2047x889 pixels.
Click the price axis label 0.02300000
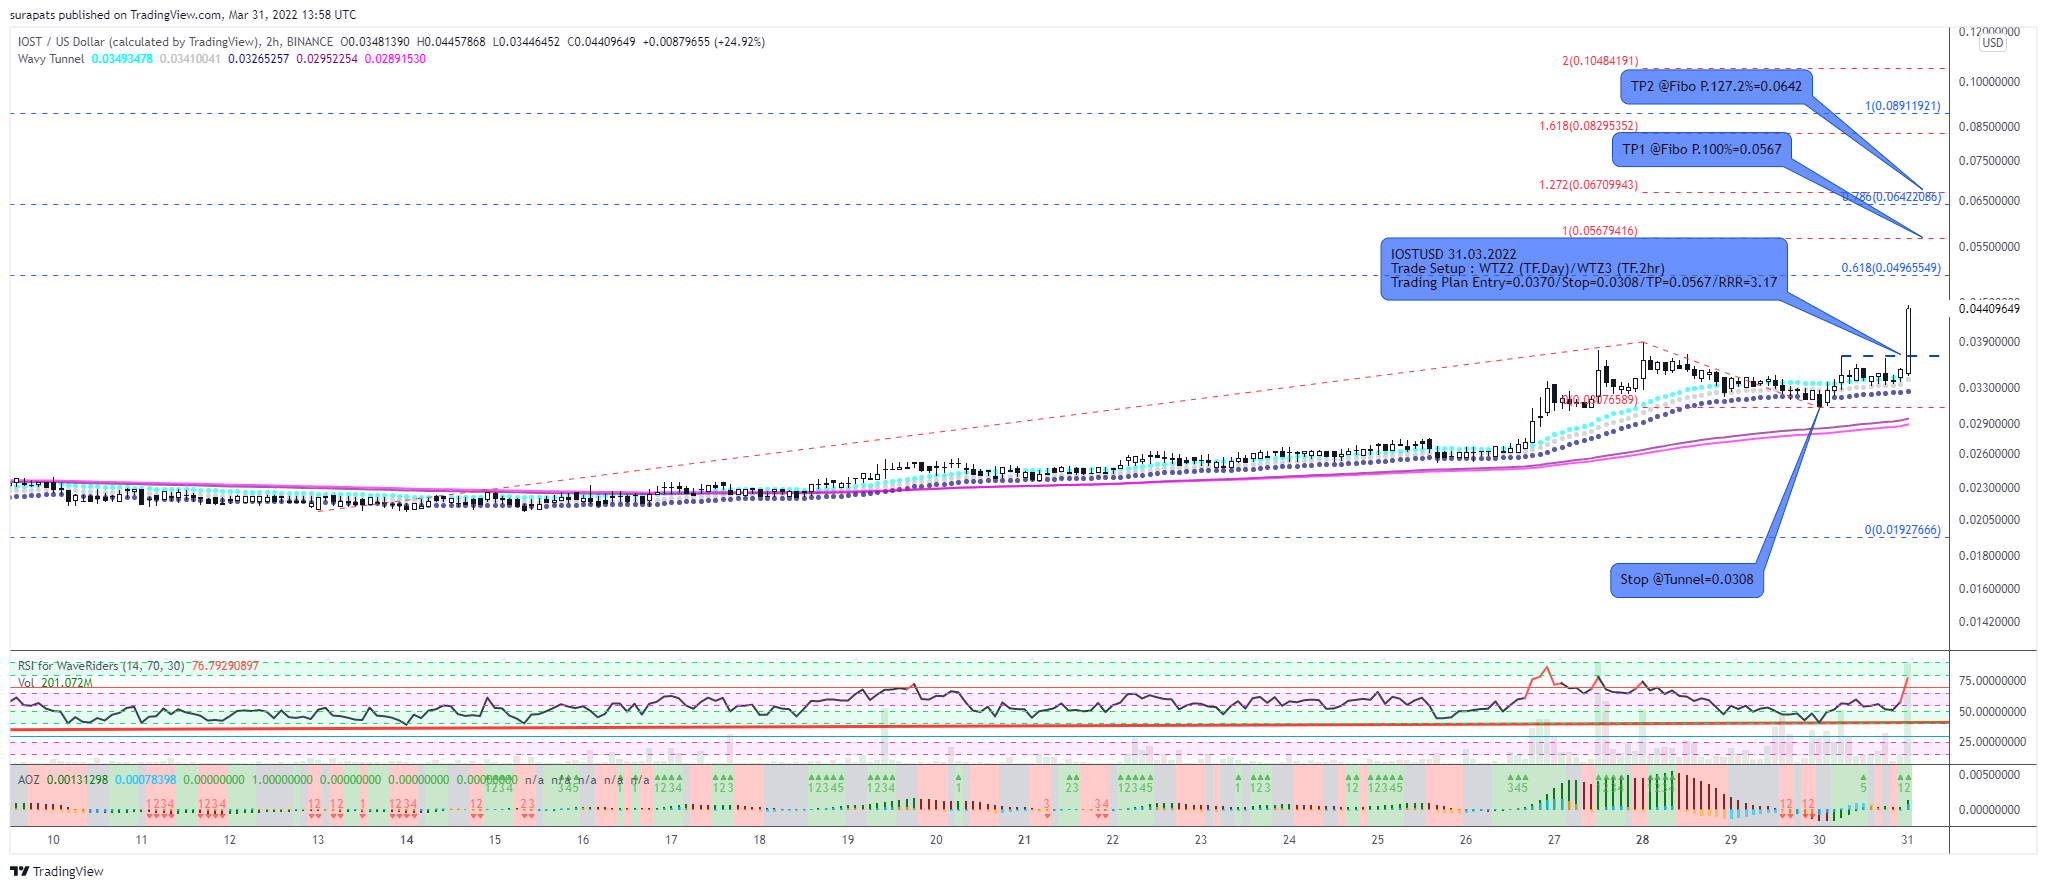click(x=1989, y=488)
